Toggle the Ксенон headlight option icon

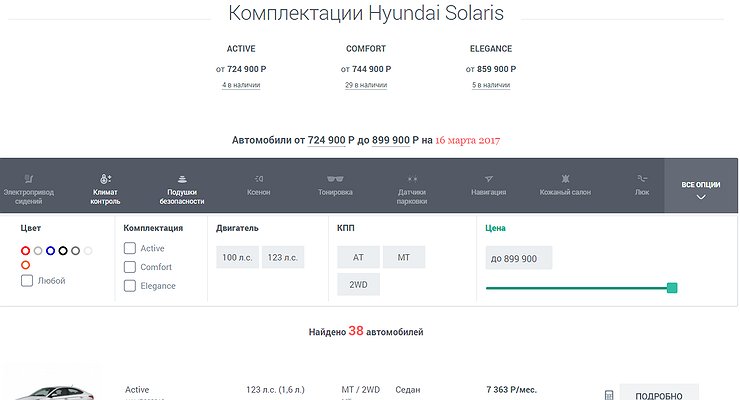click(x=259, y=179)
